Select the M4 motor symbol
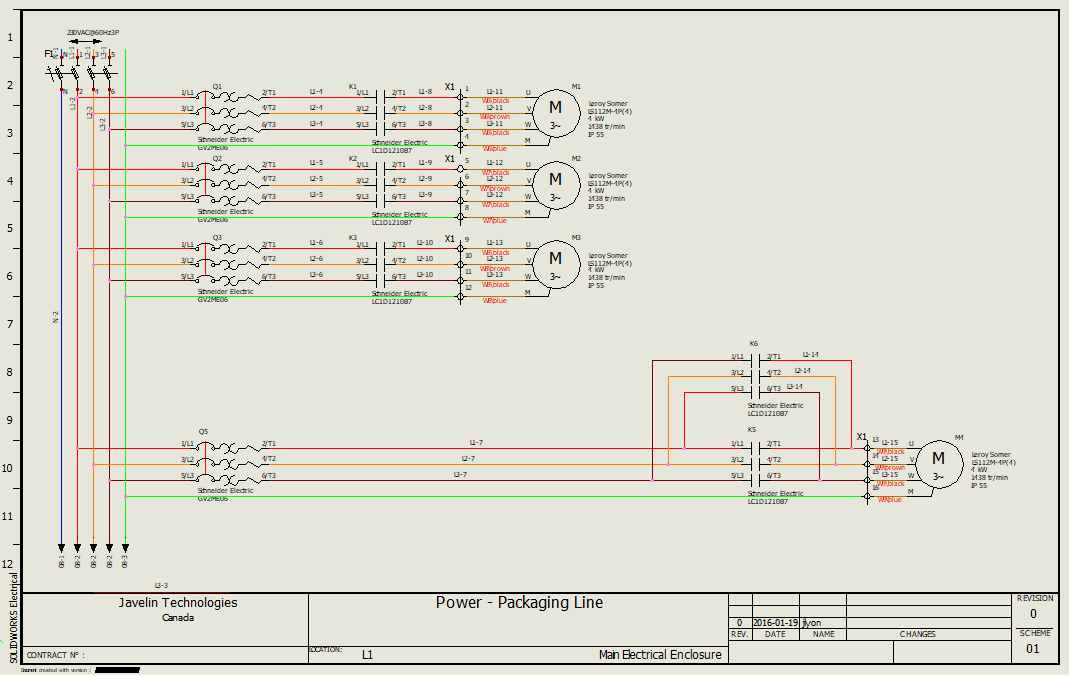1069x676 pixels. pos(938,463)
